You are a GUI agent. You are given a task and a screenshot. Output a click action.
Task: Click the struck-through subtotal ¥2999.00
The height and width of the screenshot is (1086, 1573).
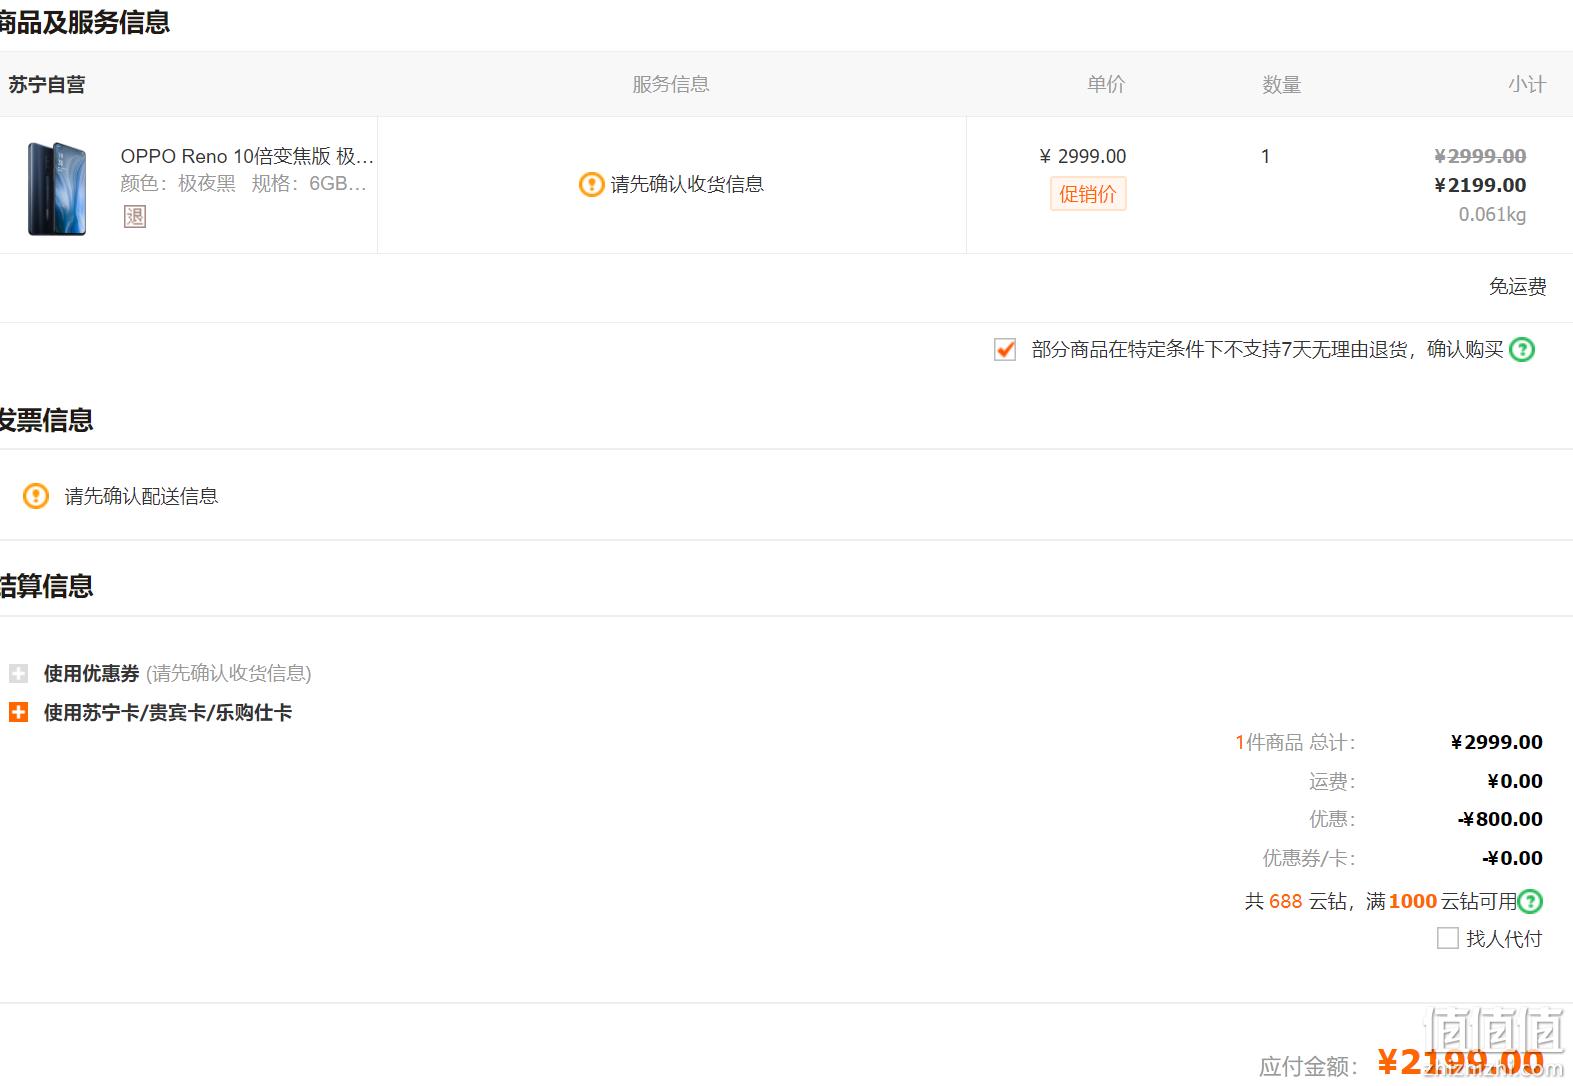pyautogui.click(x=1480, y=156)
